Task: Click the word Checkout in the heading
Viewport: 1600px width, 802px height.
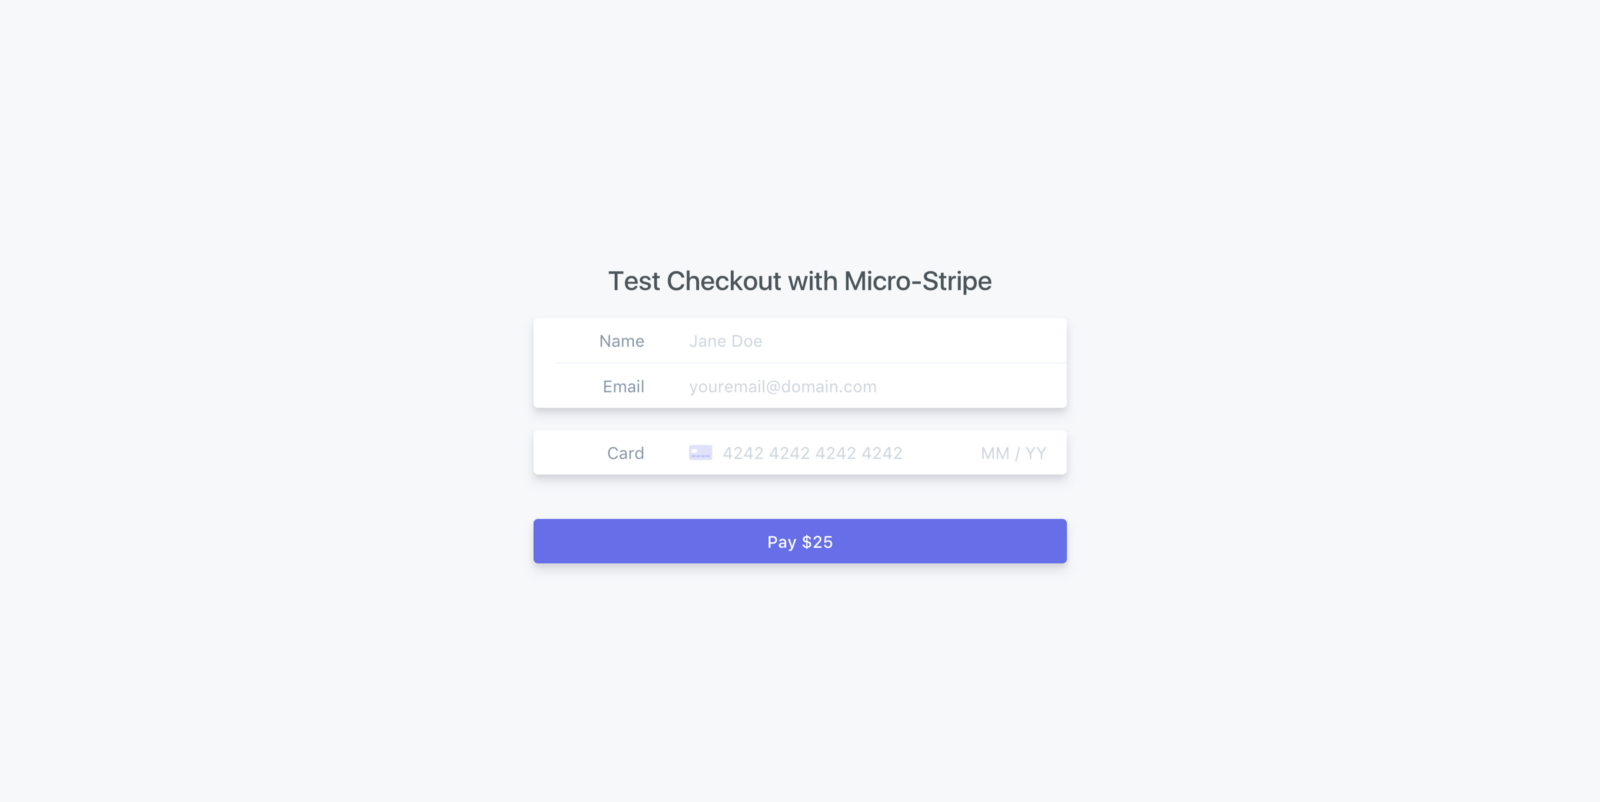Action: click(723, 281)
